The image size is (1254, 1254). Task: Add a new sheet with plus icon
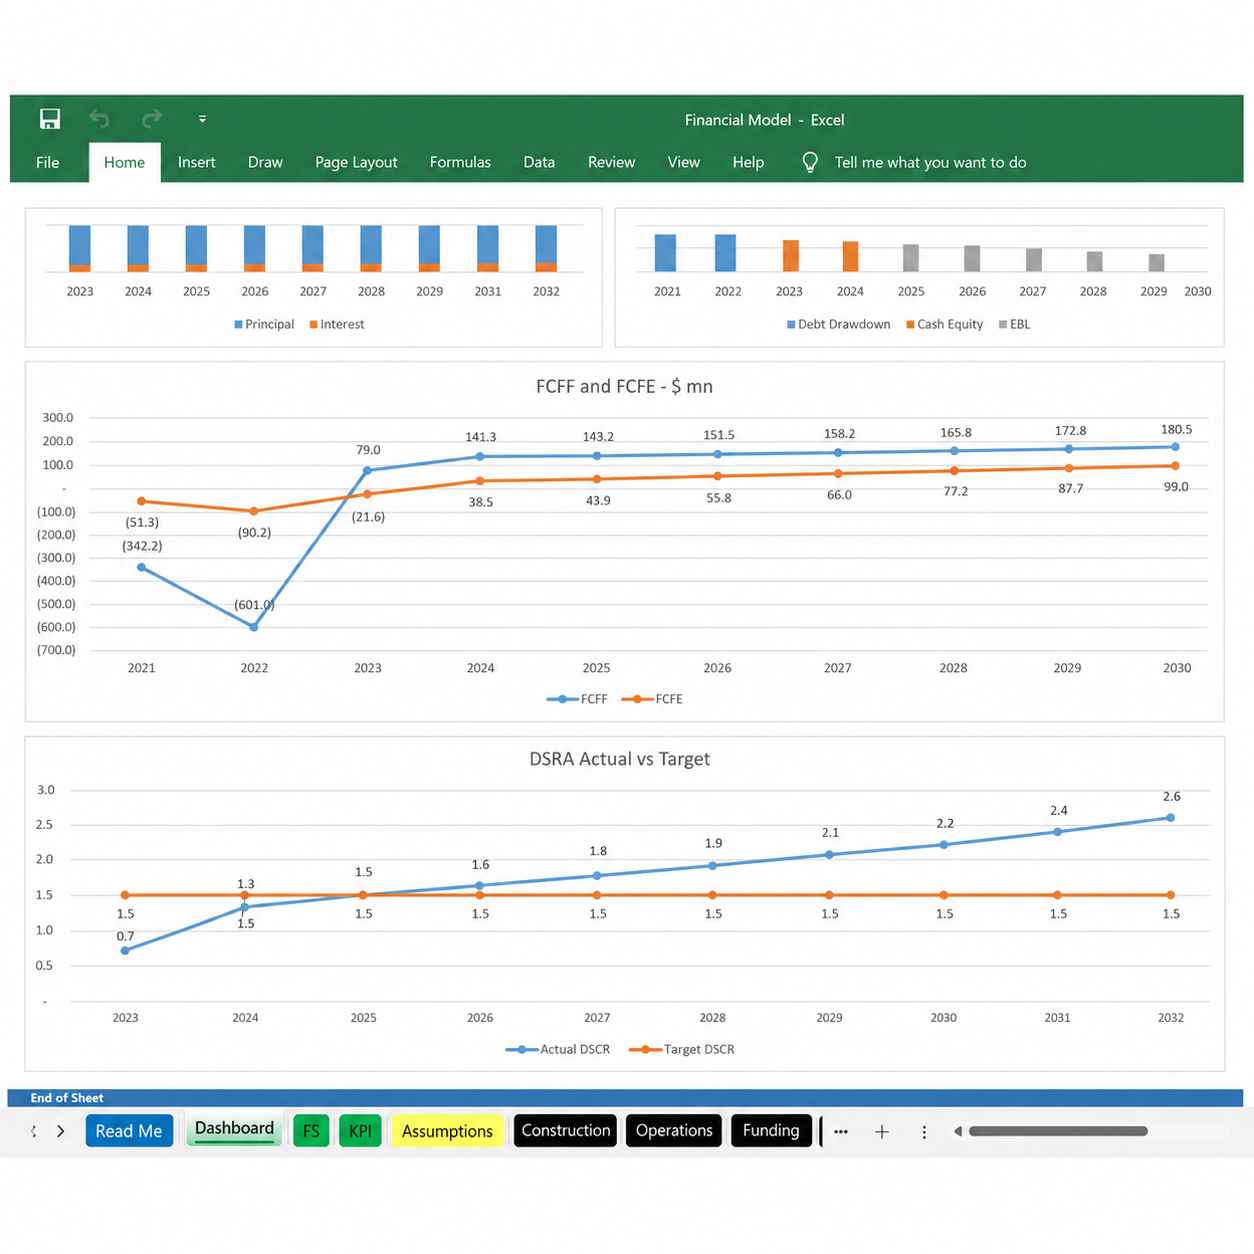pos(882,1132)
